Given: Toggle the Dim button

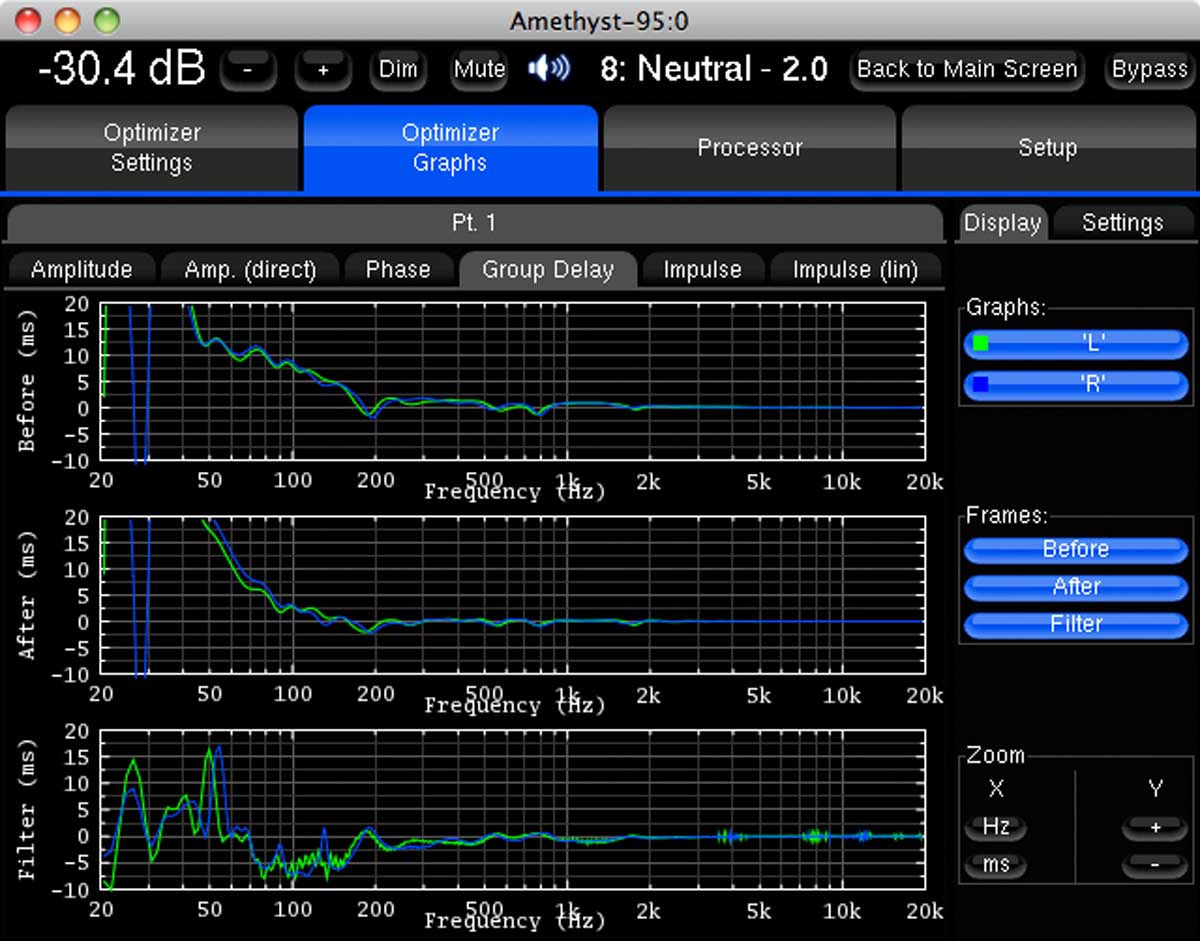Looking at the screenshot, I should 398,70.
